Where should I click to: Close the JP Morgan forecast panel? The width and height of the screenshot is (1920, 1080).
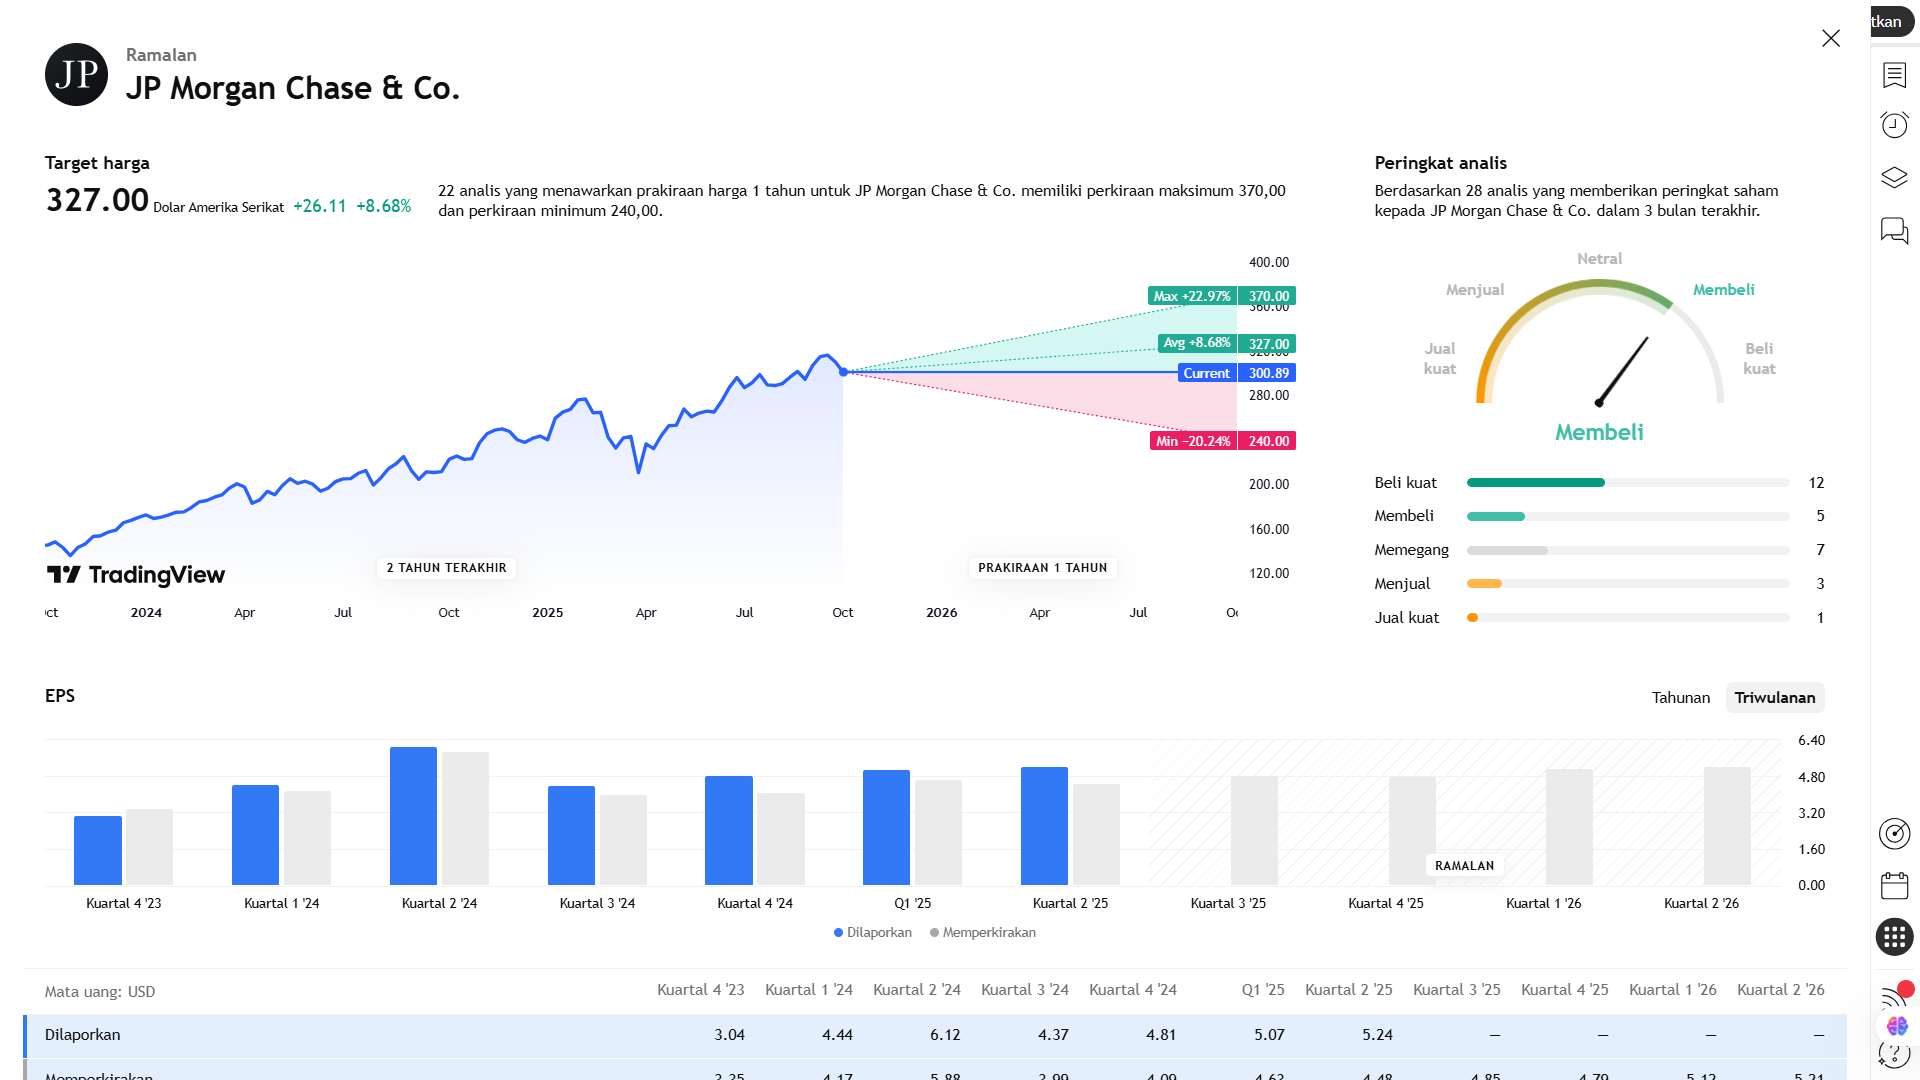point(1830,38)
